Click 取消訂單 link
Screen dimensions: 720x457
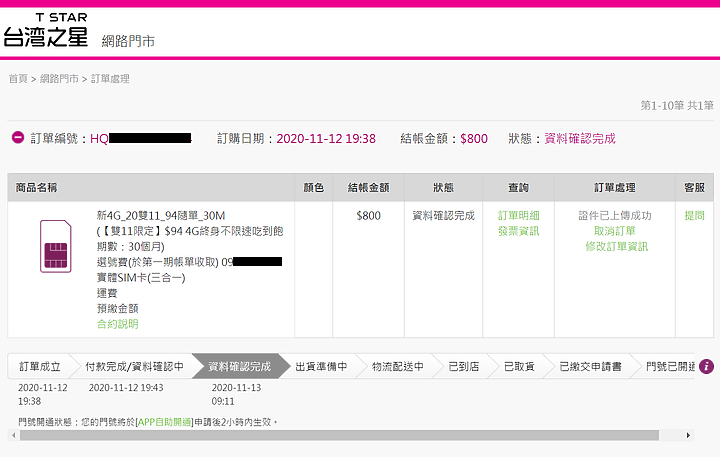(x=614, y=231)
